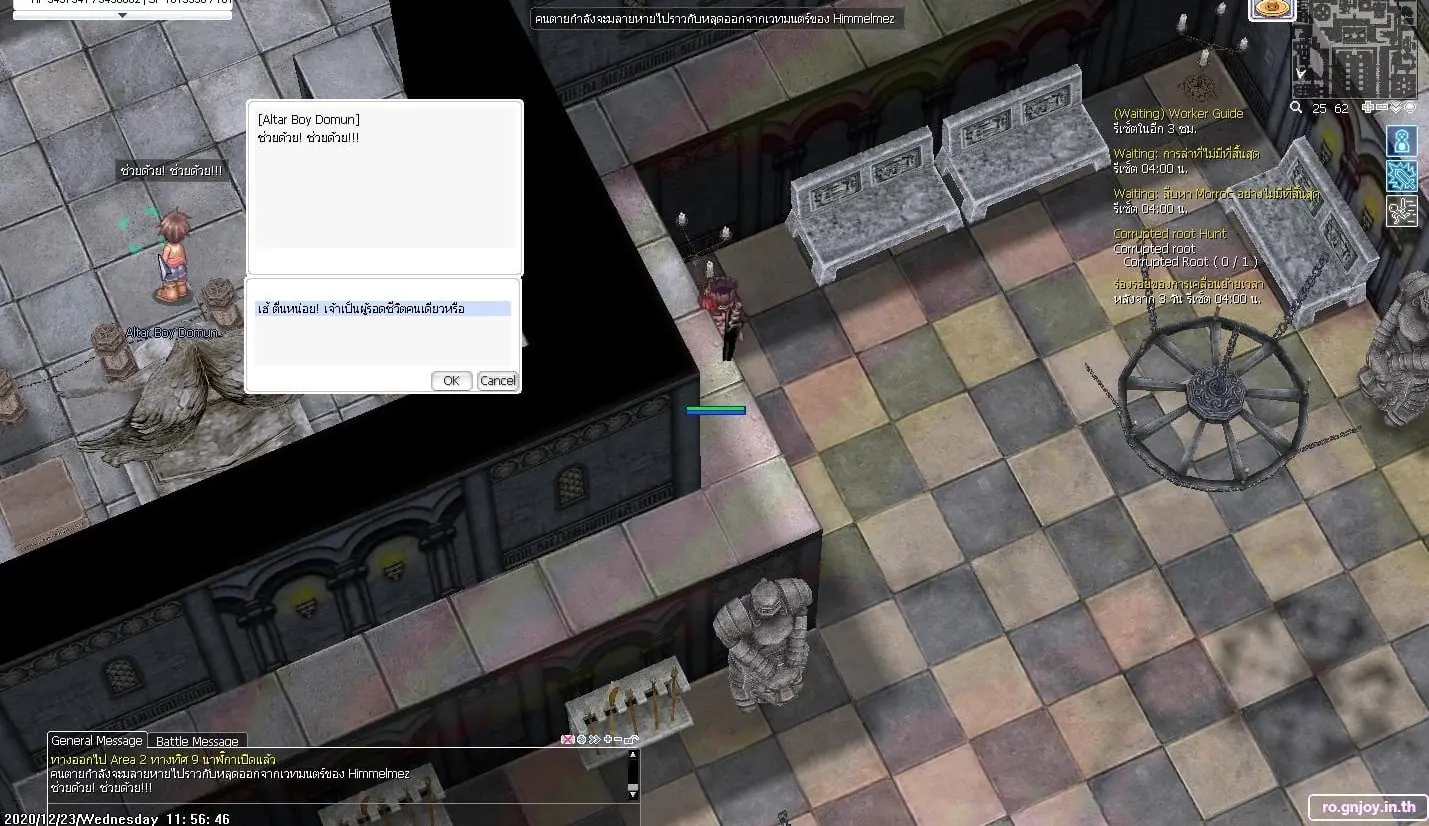This screenshot has width=1429, height=826.
Task: Open the minimap search magnifier
Action: coord(1296,107)
